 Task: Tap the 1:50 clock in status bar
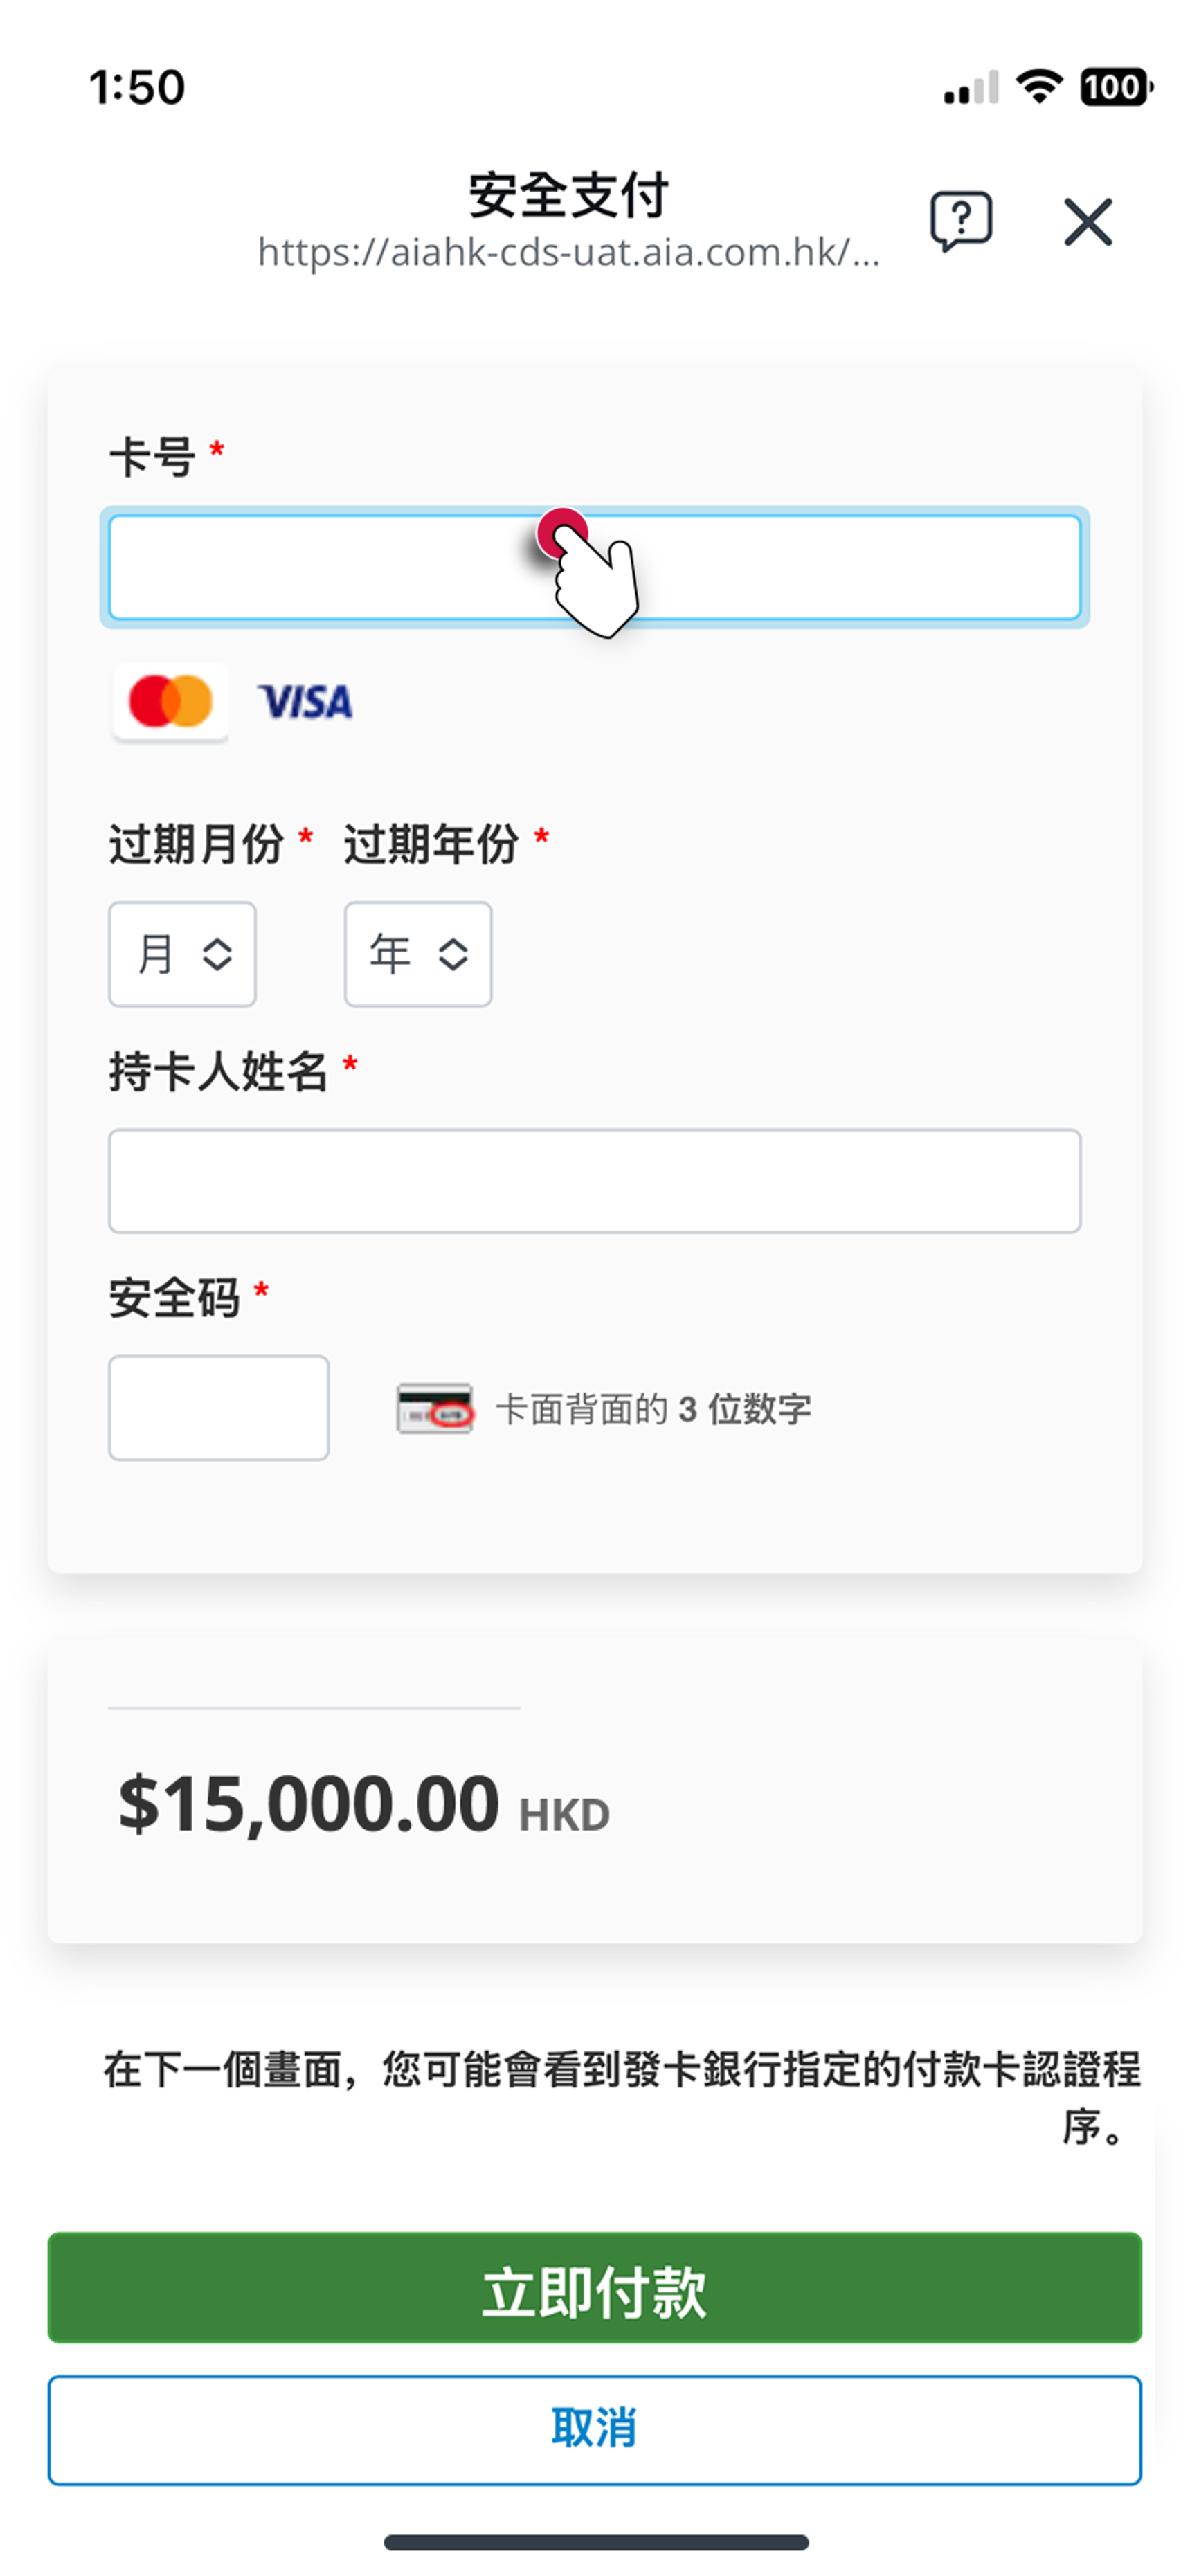137,87
